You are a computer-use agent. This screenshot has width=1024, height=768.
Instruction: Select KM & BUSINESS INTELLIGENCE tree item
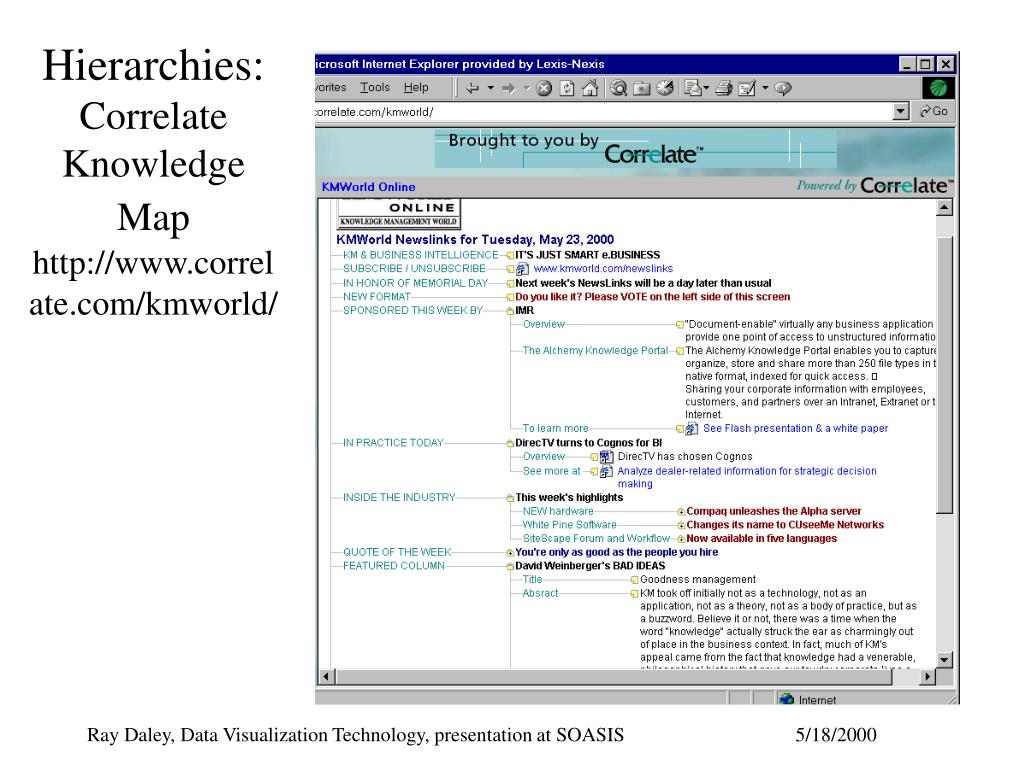point(421,255)
